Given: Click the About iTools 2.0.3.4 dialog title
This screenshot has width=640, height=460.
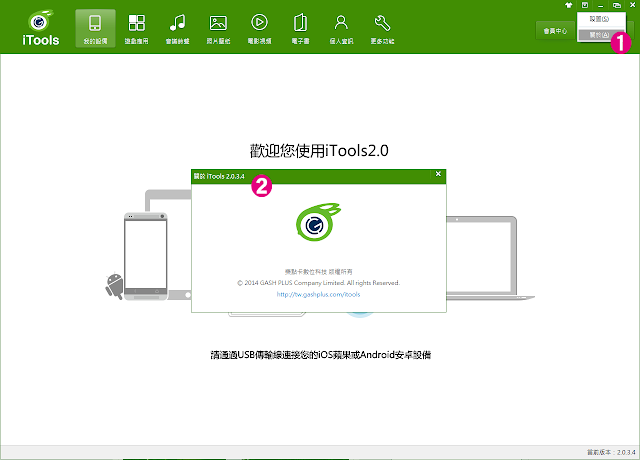Looking at the screenshot, I should click(x=219, y=176).
